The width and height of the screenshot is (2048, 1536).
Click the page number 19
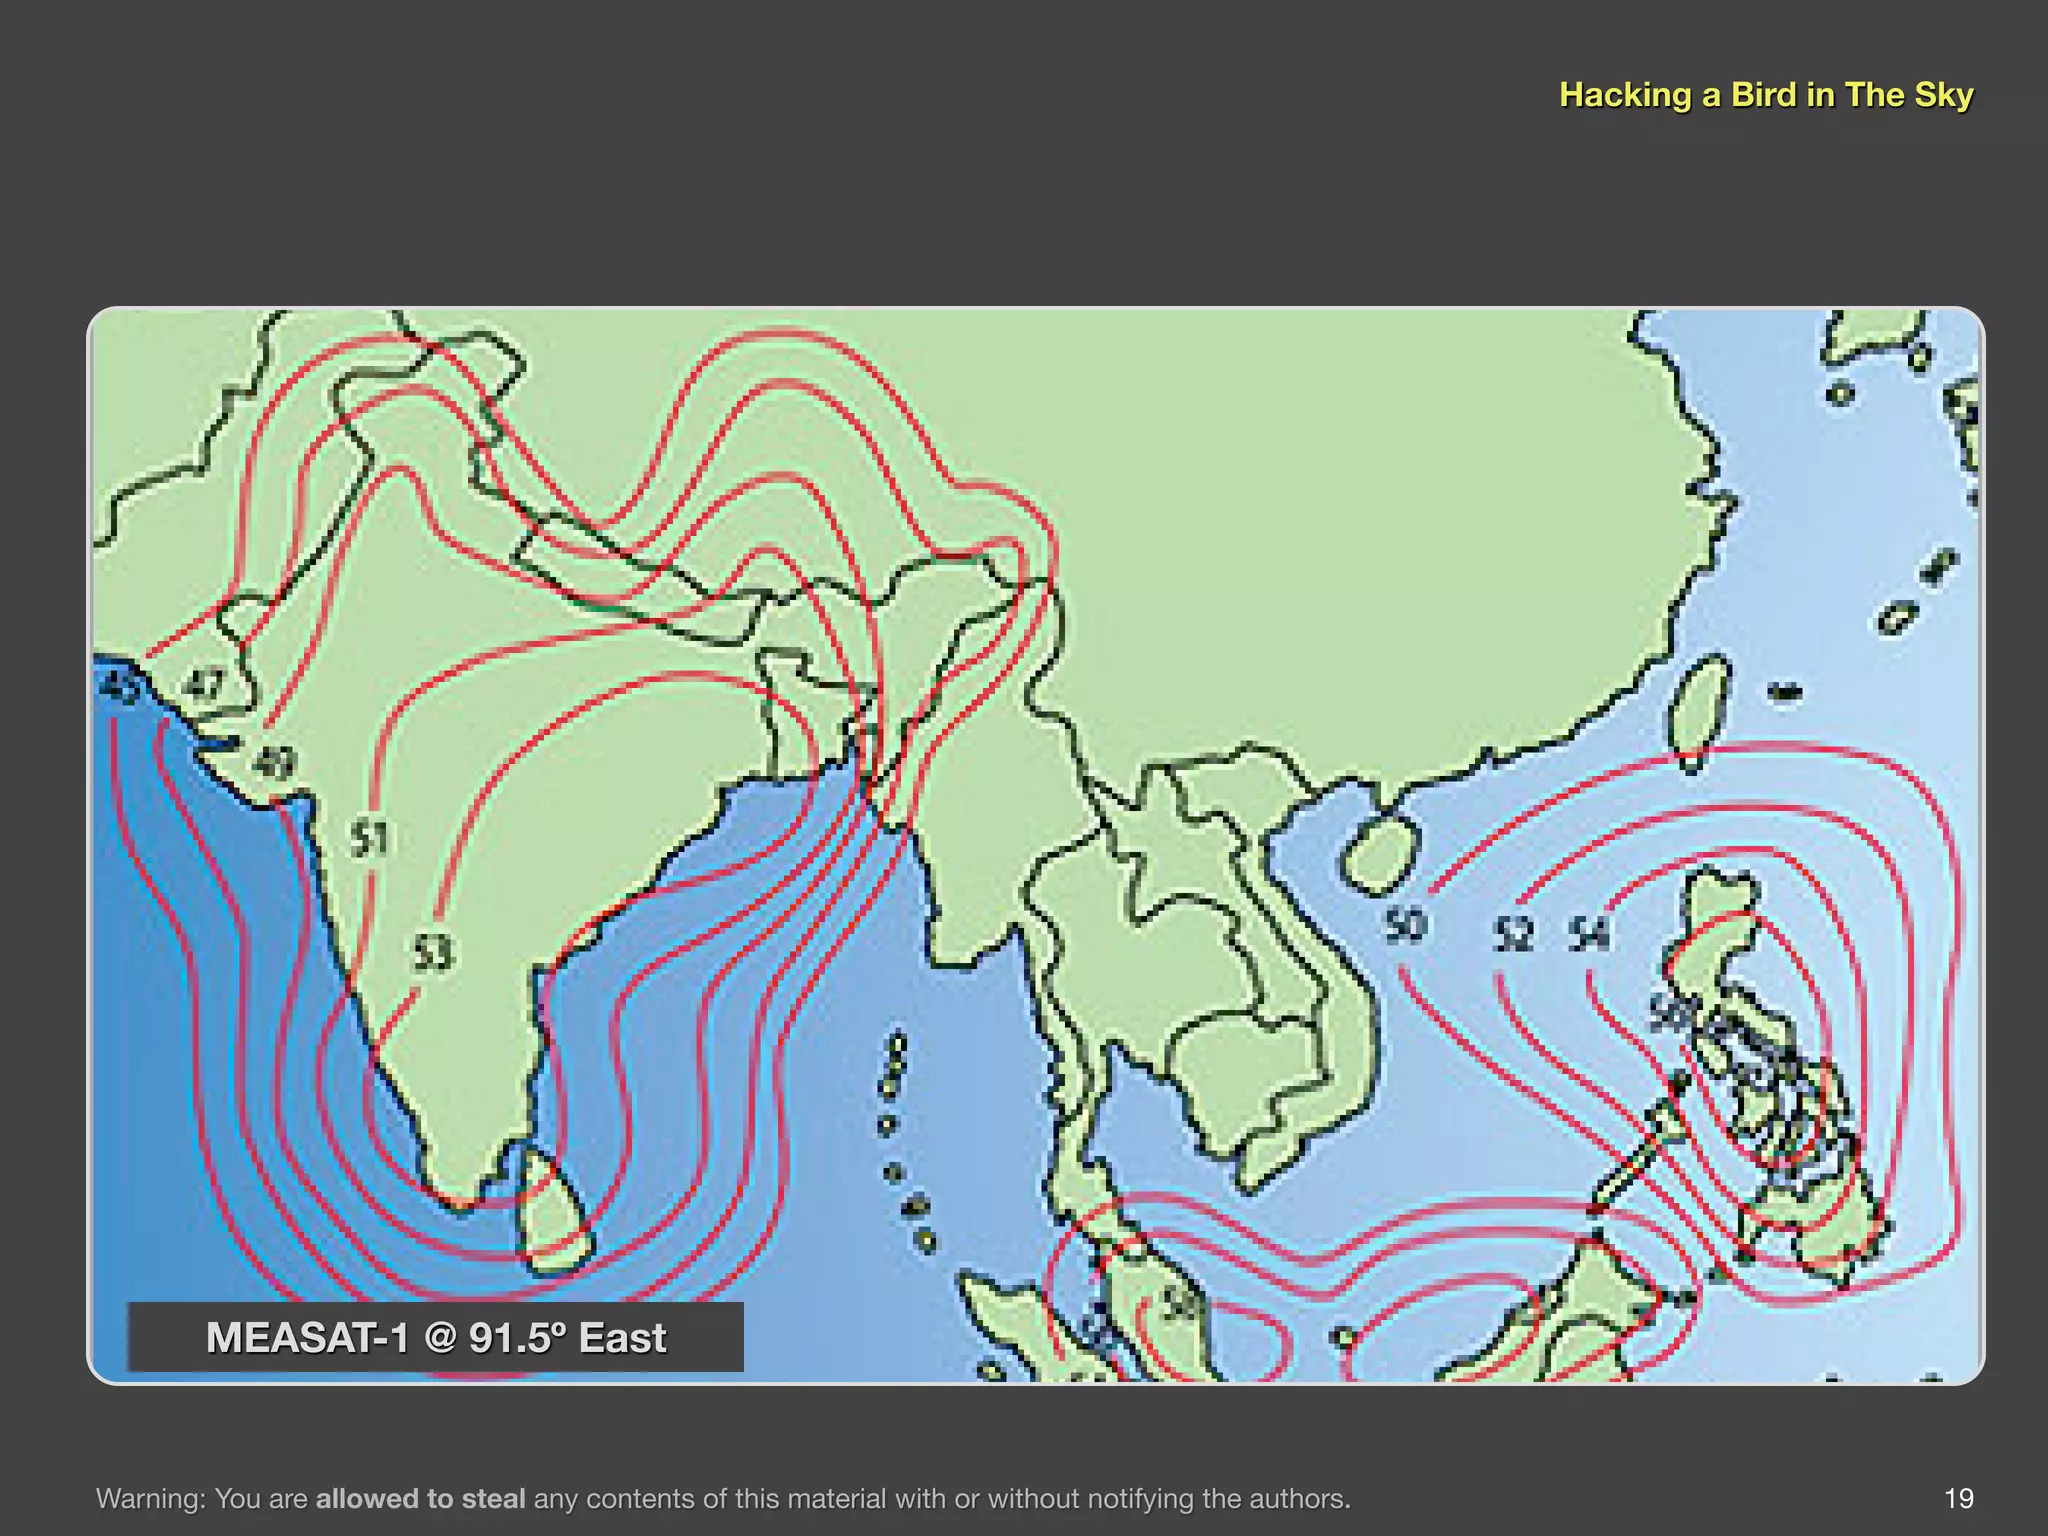point(1959,1498)
